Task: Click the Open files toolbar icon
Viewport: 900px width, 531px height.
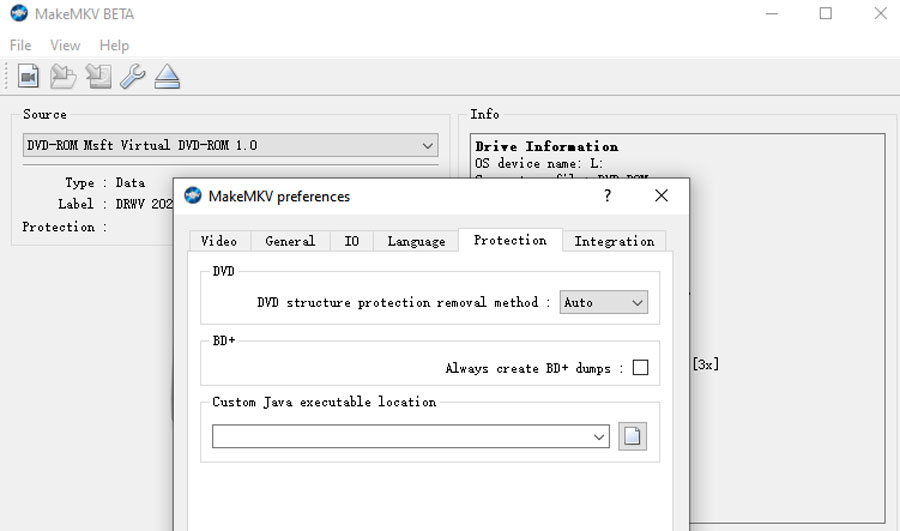Action: pos(28,76)
